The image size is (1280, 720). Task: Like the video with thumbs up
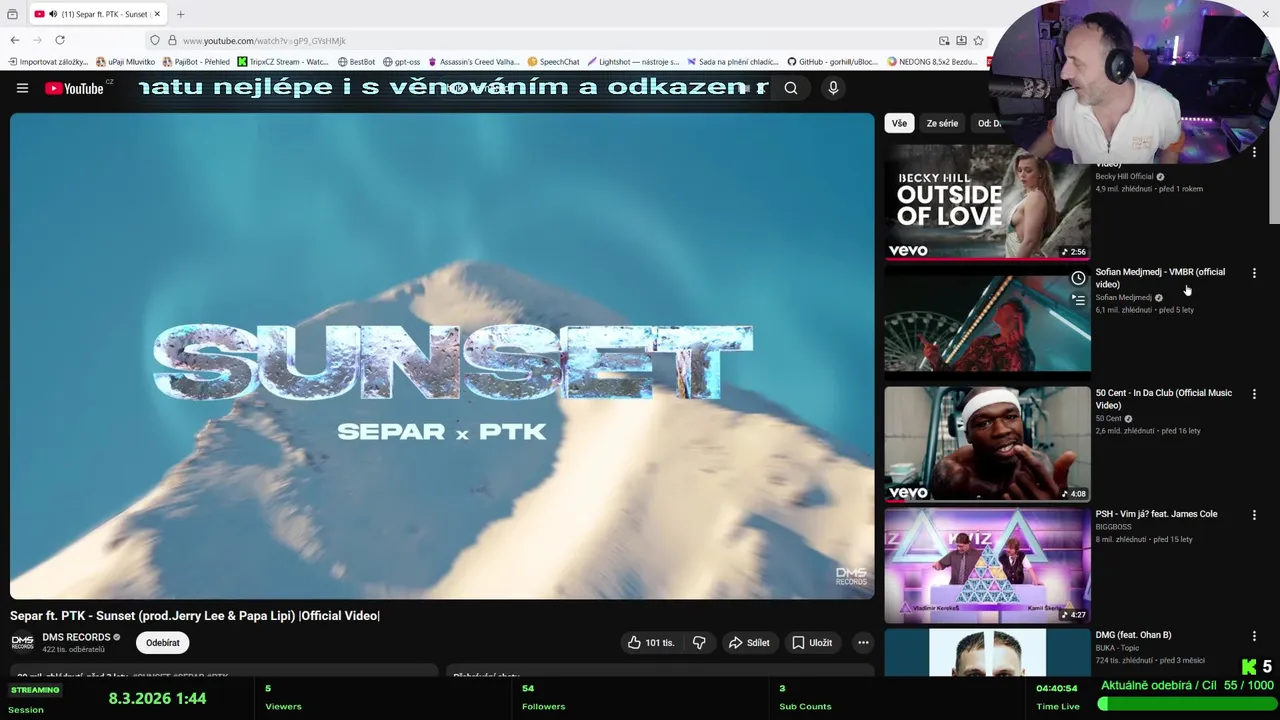coord(650,643)
